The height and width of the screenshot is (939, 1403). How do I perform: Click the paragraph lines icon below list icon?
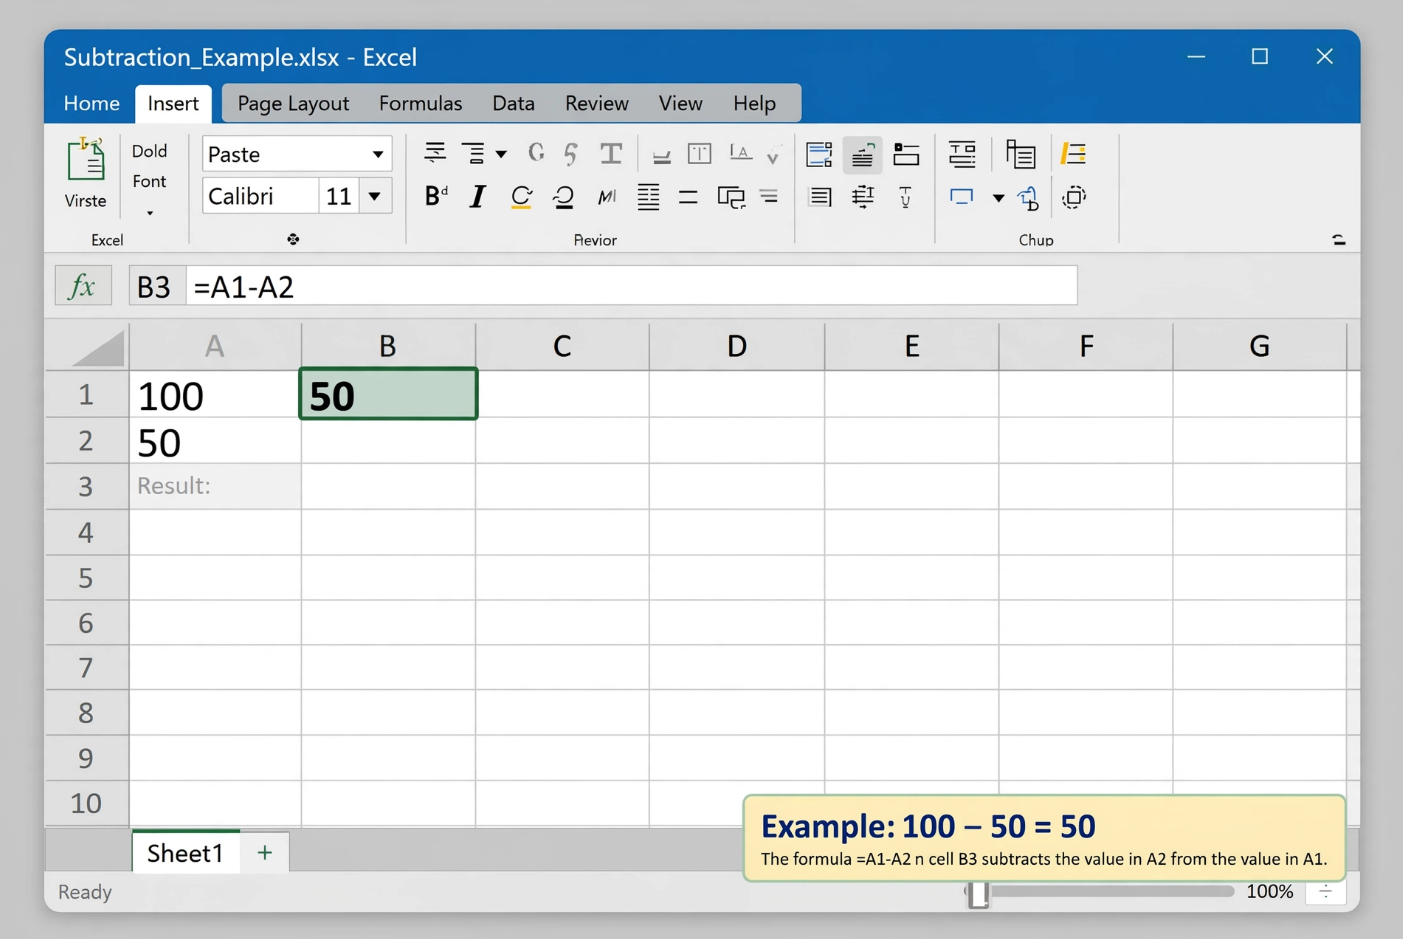pos(820,197)
